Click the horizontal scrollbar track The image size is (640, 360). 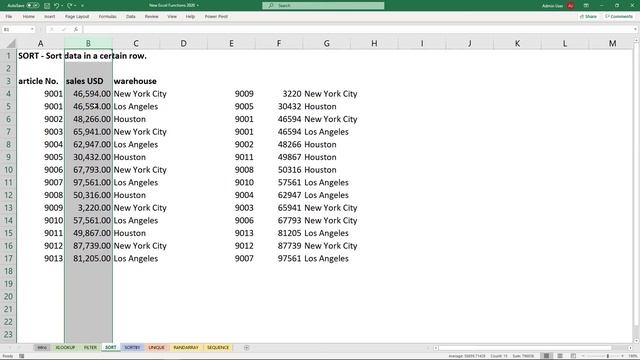[532, 348]
